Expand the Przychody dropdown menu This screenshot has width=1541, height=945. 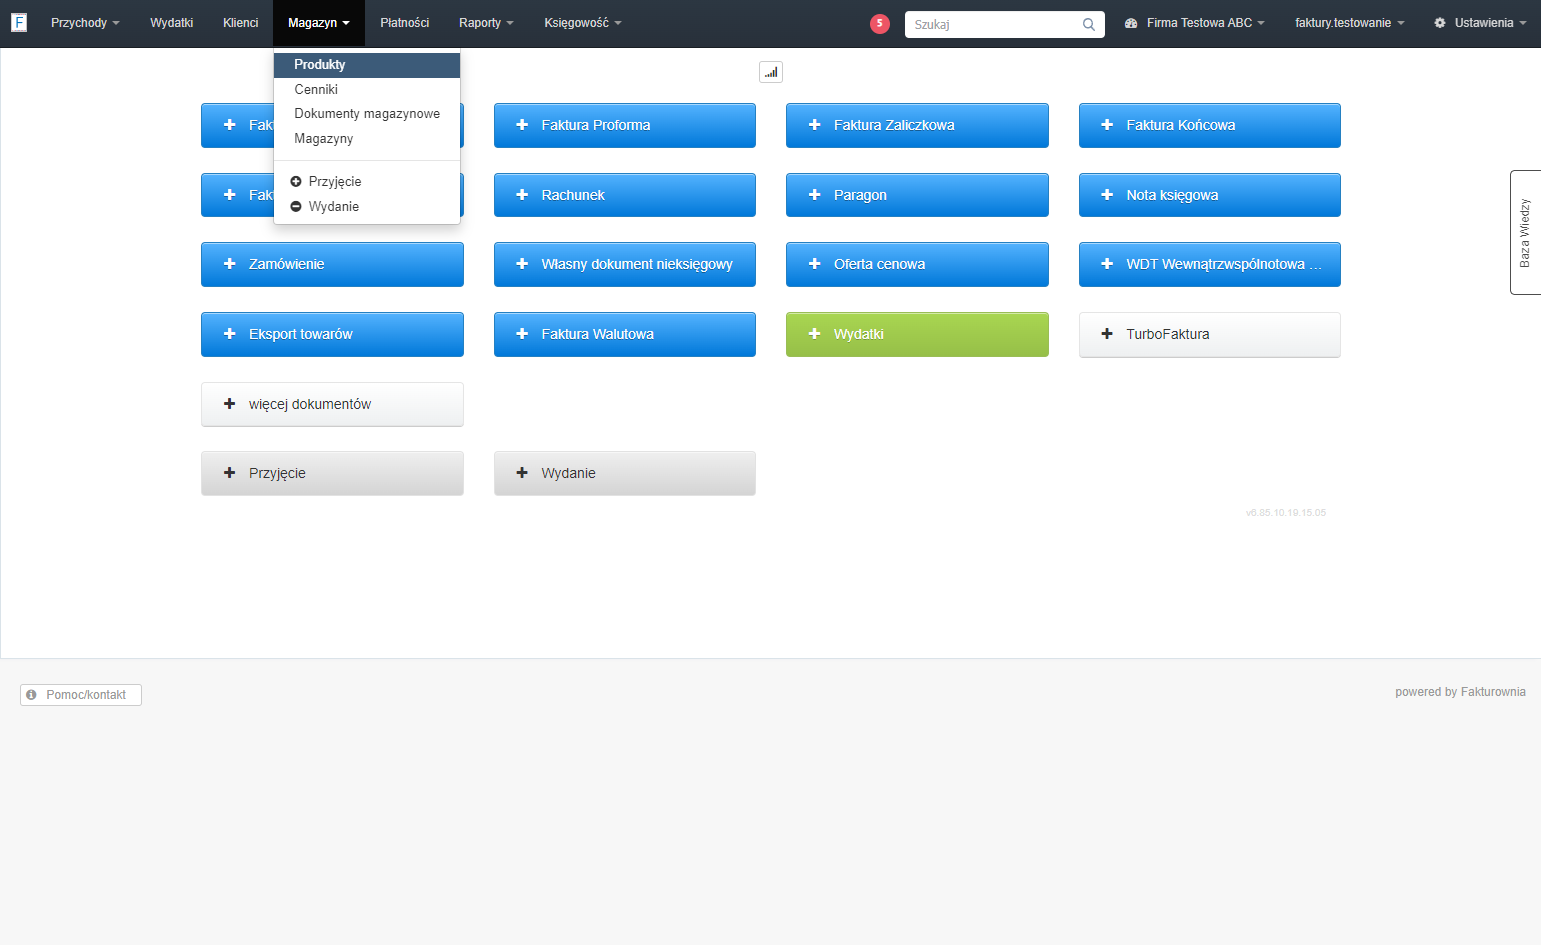[x=85, y=23]
